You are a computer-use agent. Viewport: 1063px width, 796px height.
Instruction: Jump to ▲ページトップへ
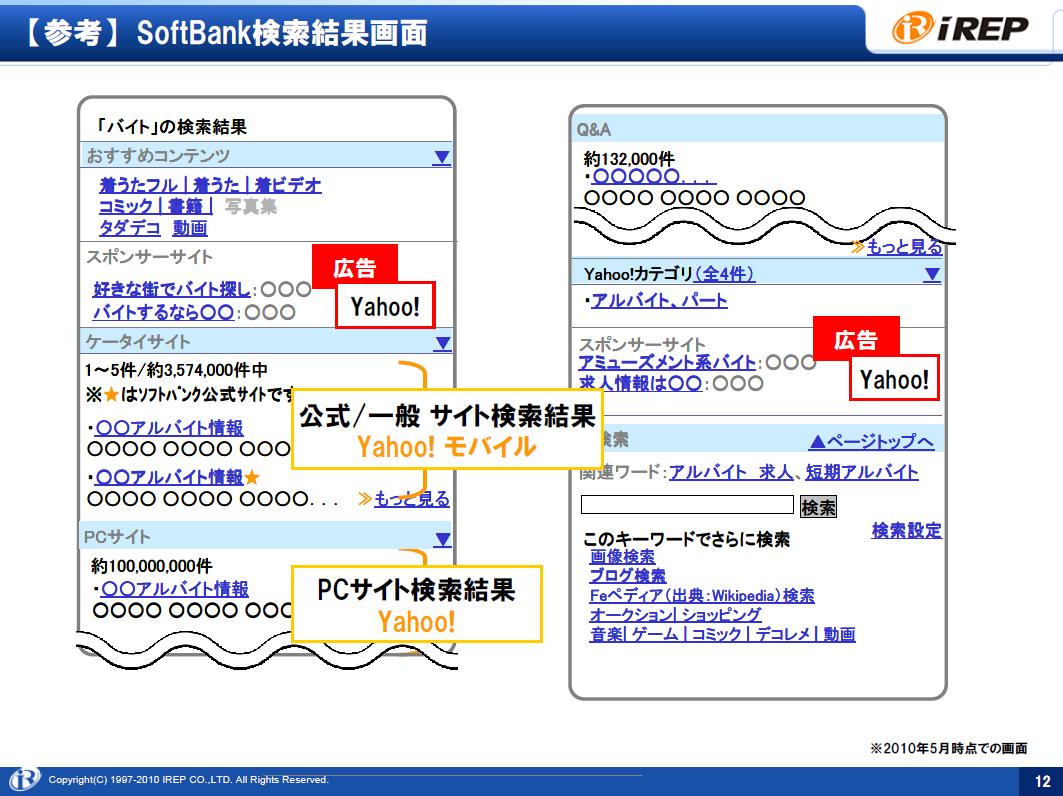872,442
